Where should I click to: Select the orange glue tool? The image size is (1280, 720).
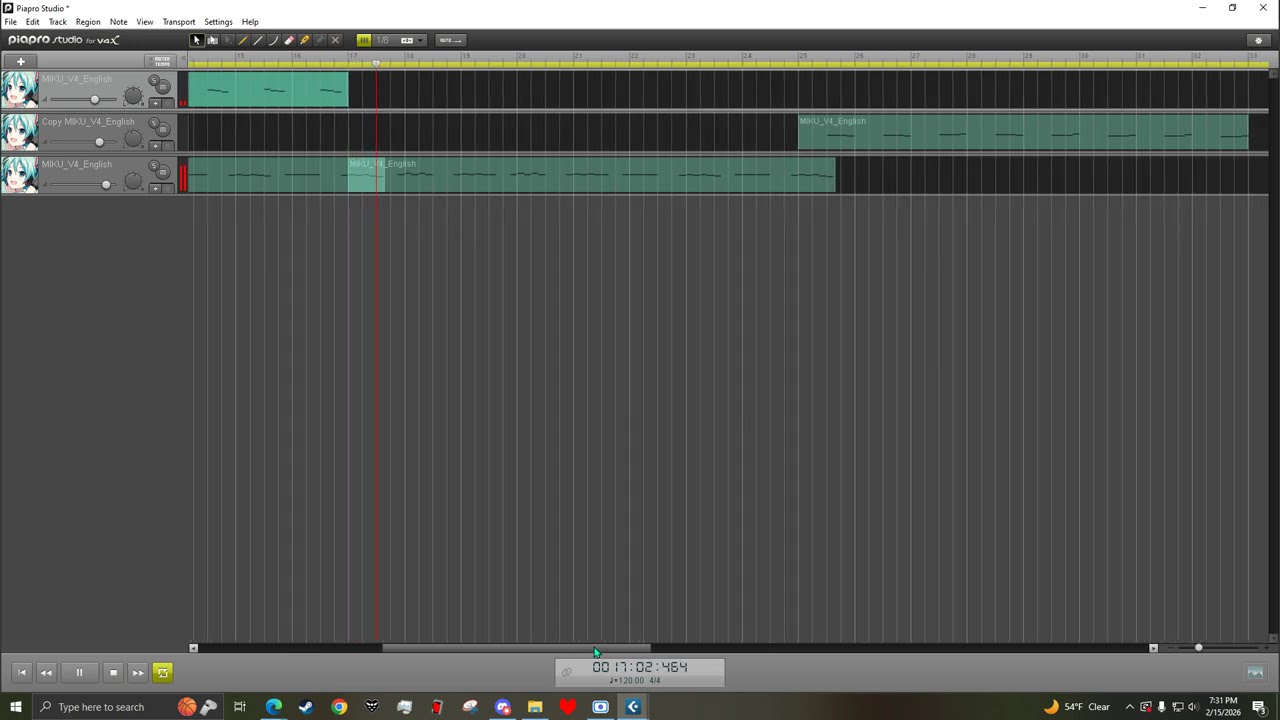(305, 40)
